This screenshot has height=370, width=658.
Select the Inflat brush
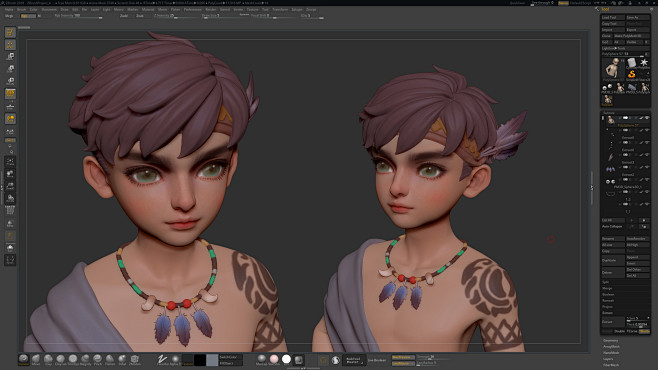coord(122,359)
